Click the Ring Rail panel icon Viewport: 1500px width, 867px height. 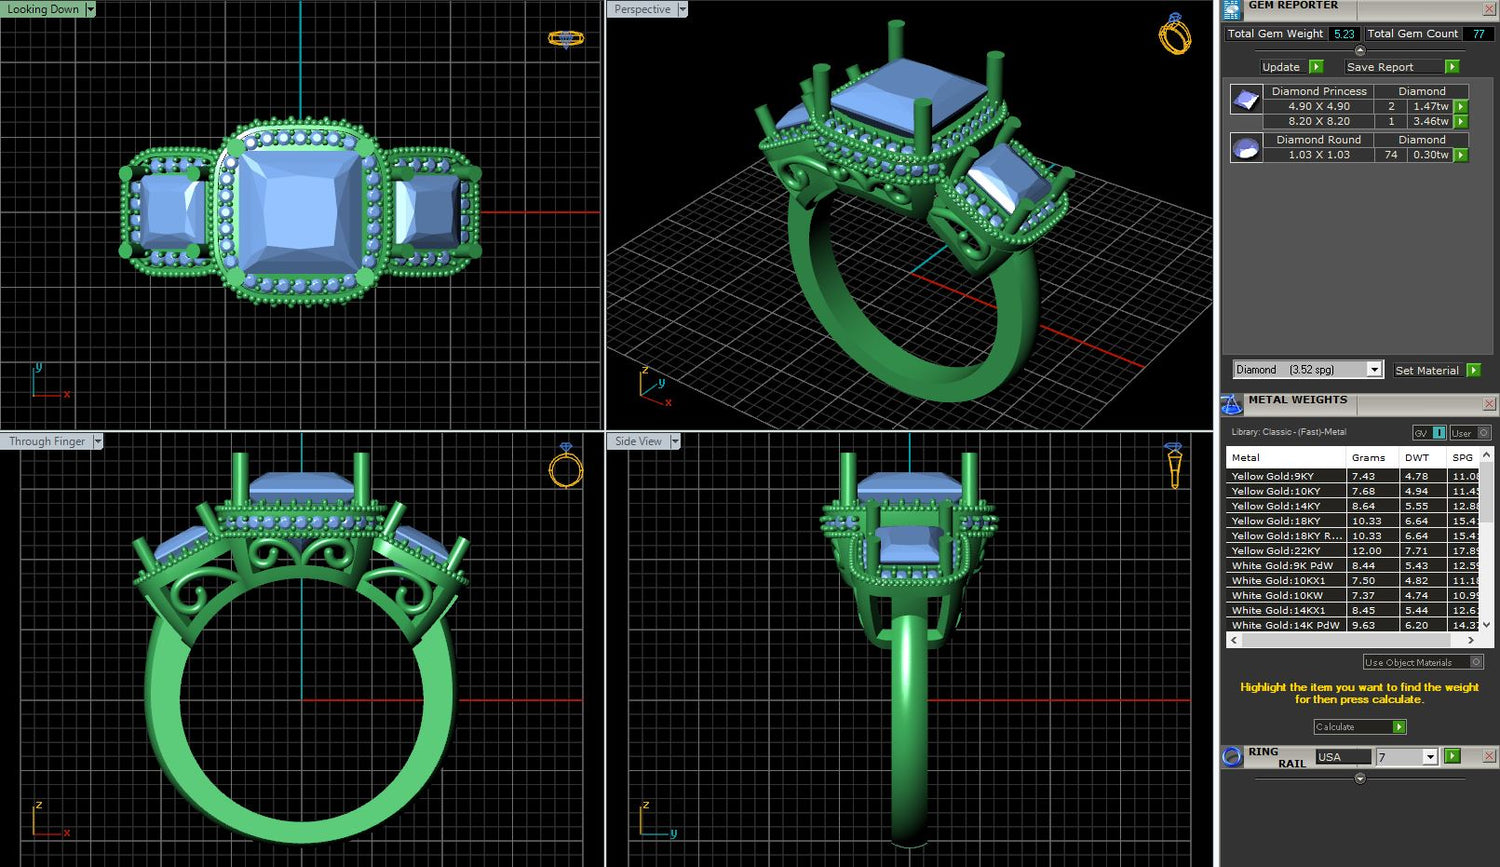(x=1232, y=757)
